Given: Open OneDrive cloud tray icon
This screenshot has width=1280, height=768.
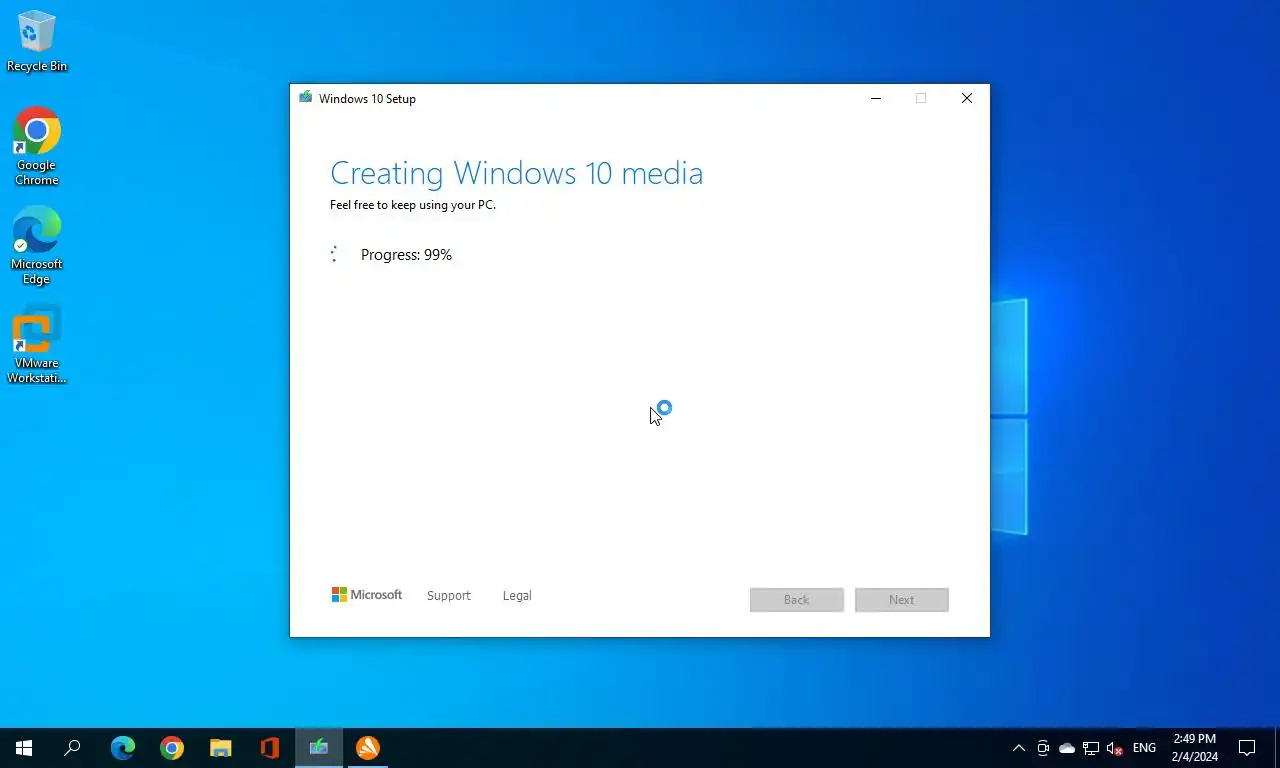Looking at the screenshot, I should [x=1067, y=748].
